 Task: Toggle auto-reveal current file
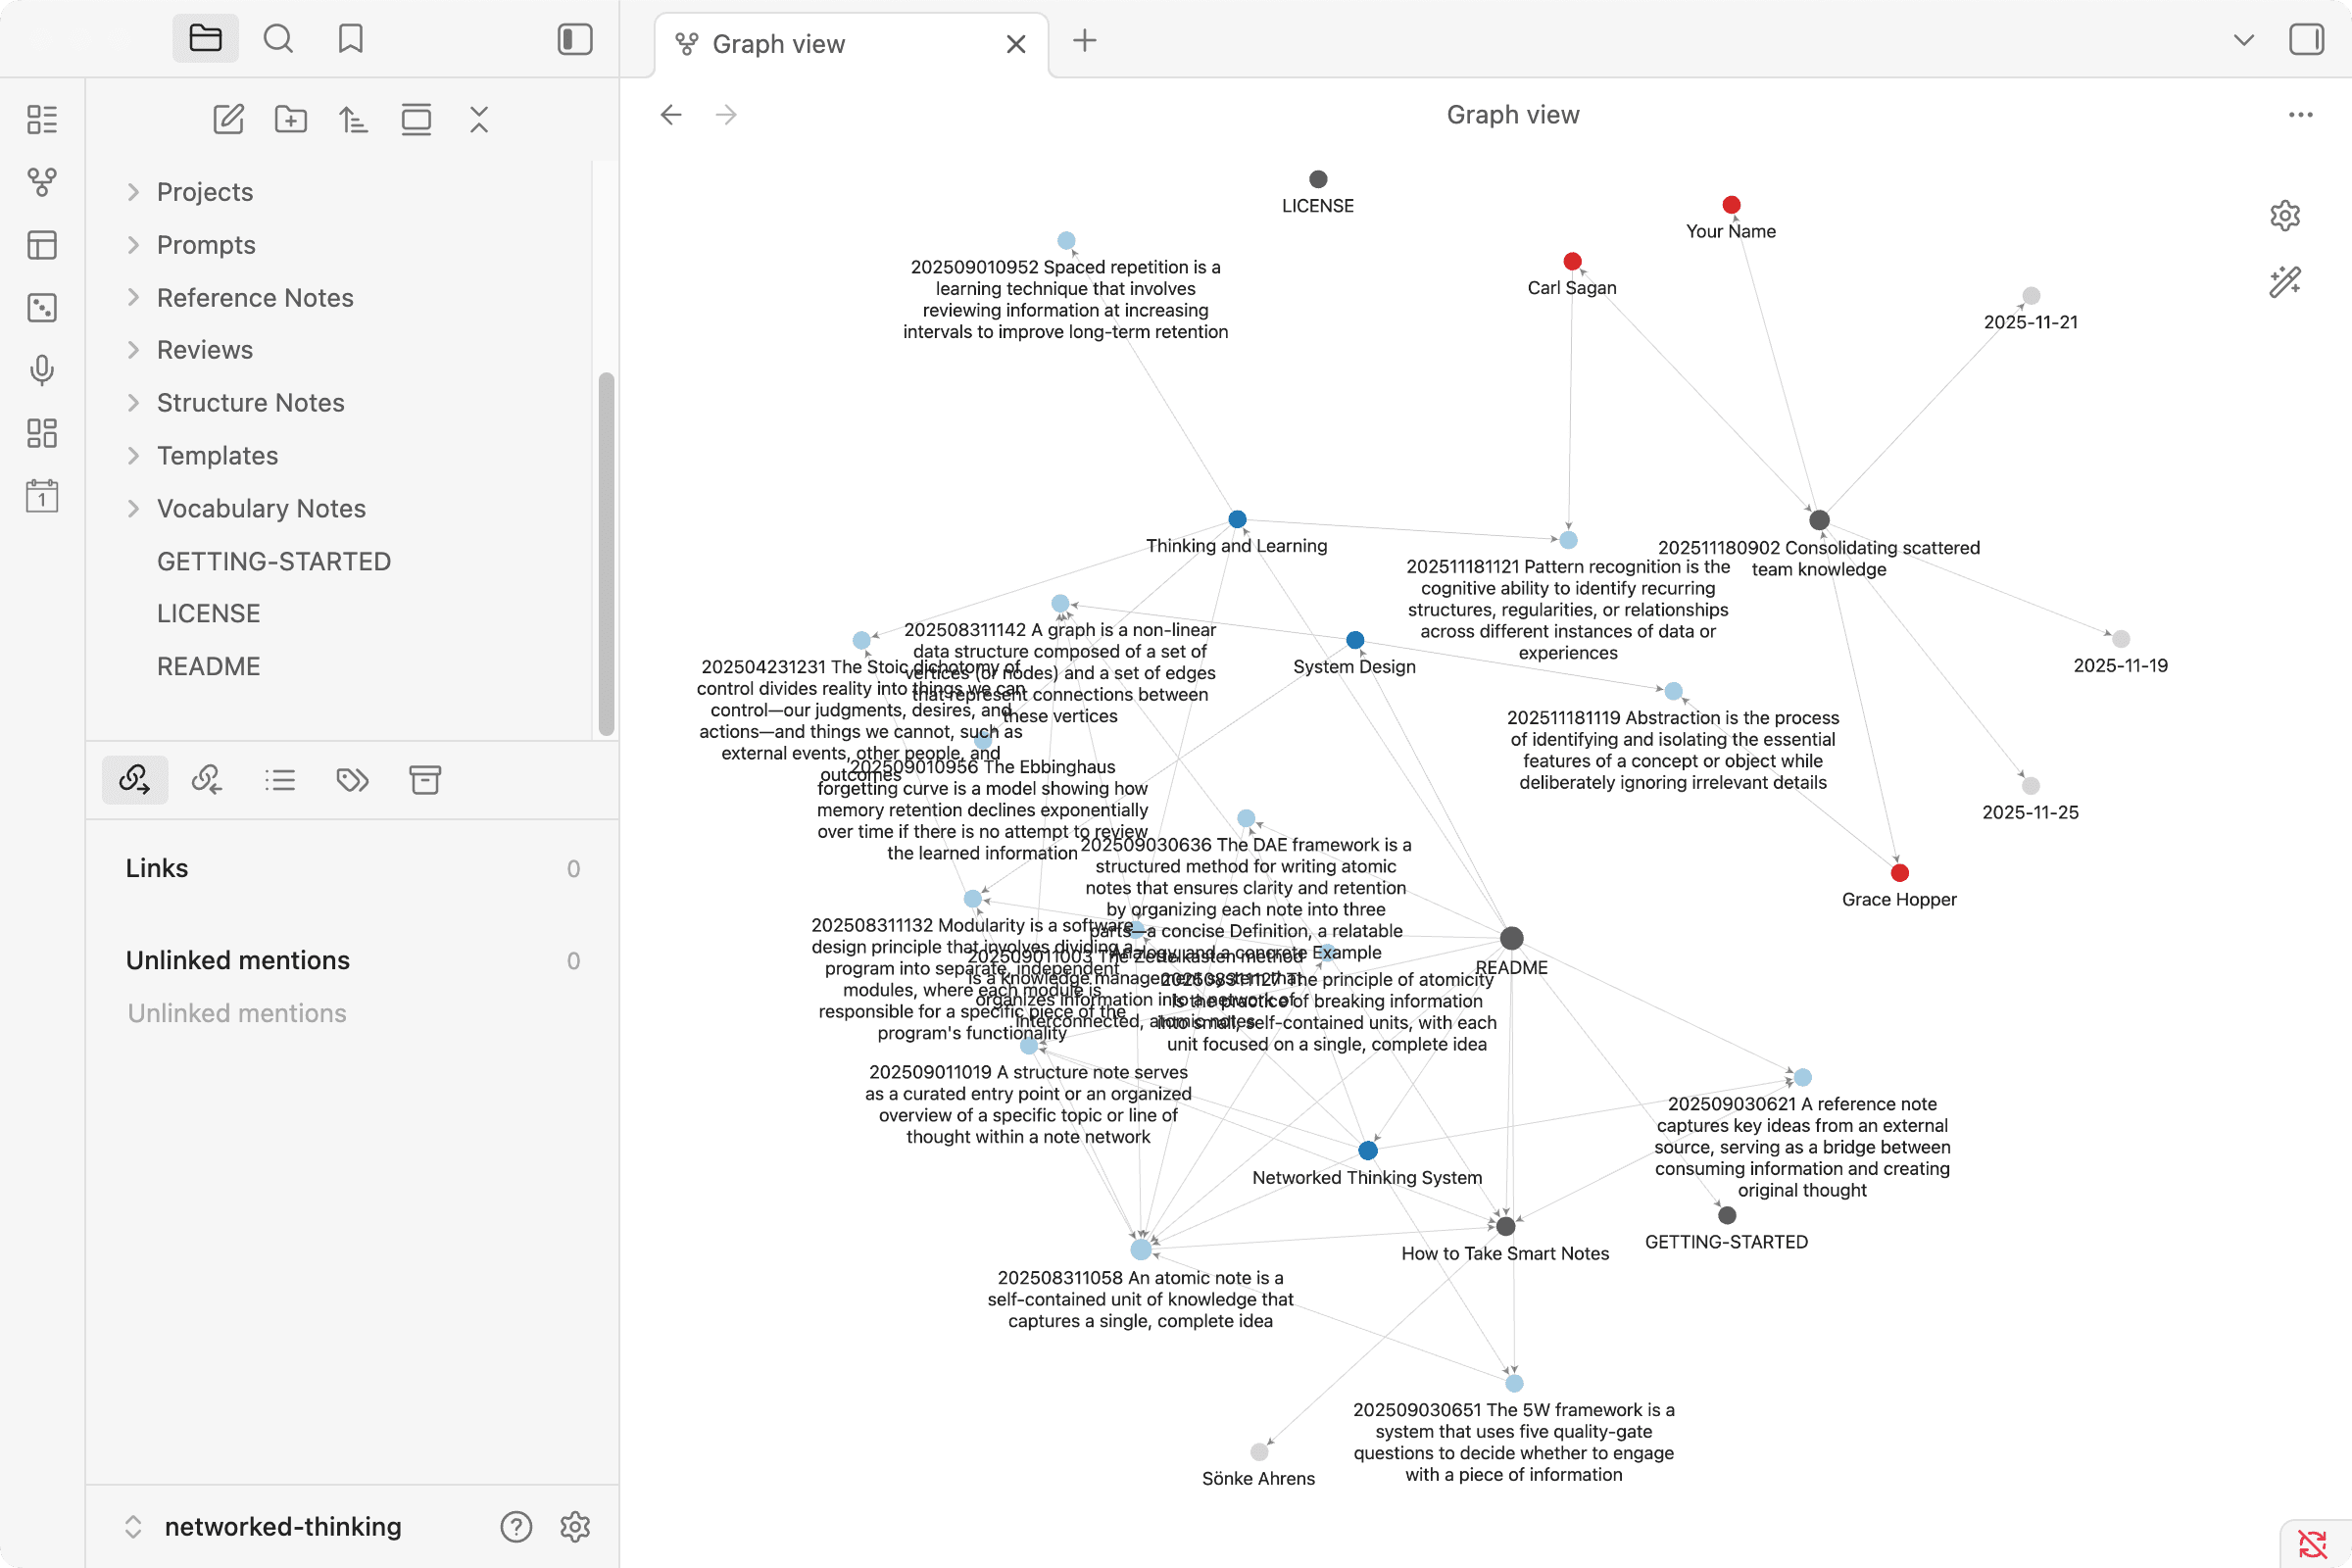point(416,120)
